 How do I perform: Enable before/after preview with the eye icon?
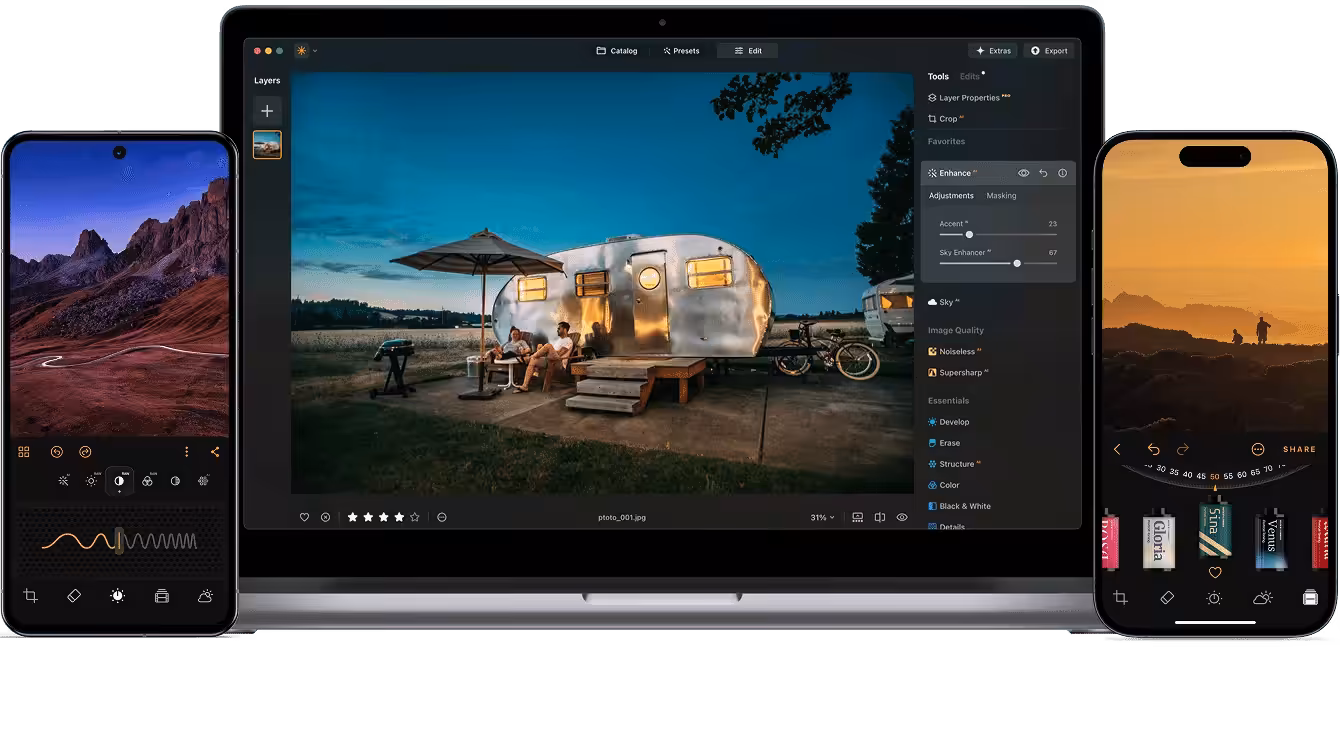tap(901, 517)
